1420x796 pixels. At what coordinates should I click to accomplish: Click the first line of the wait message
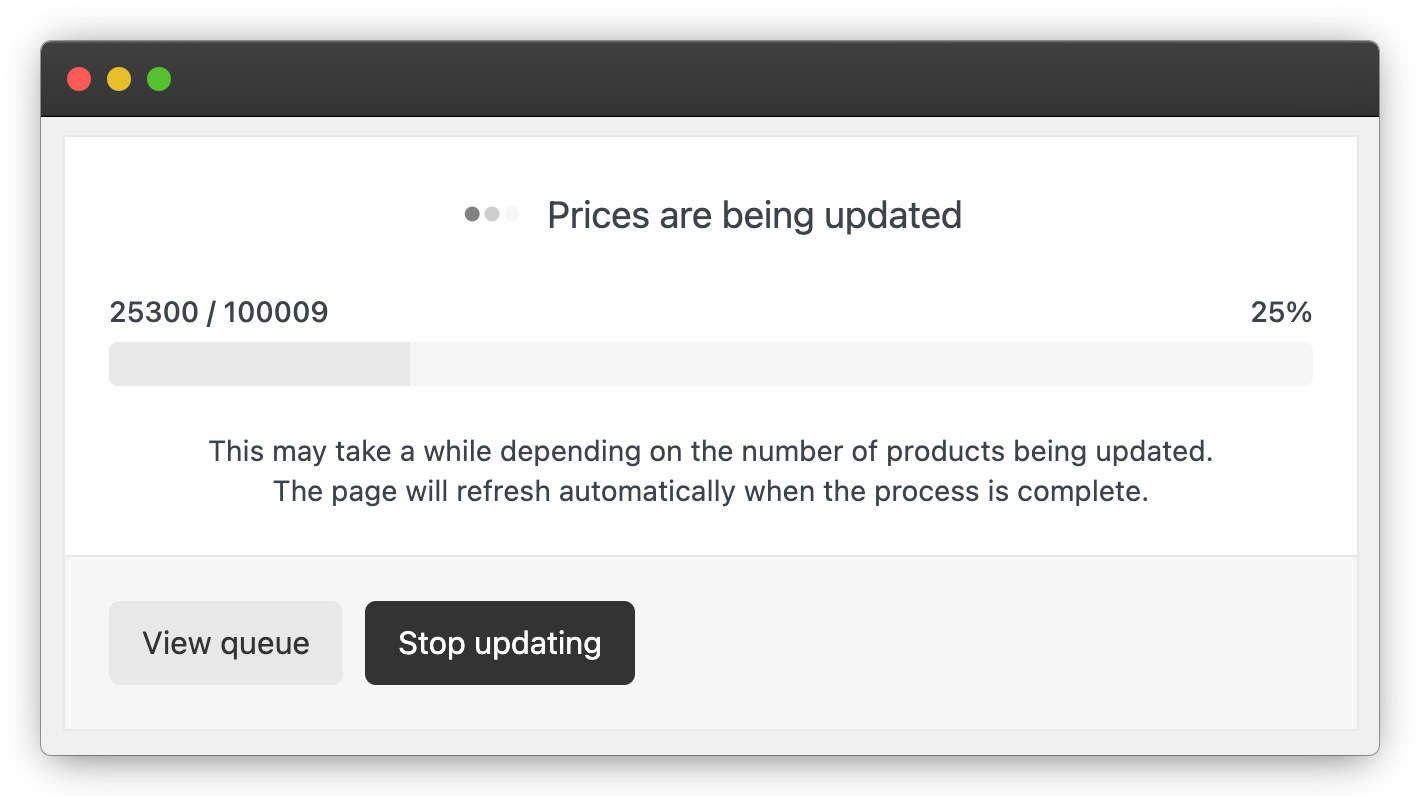click(x=710, y=451)
